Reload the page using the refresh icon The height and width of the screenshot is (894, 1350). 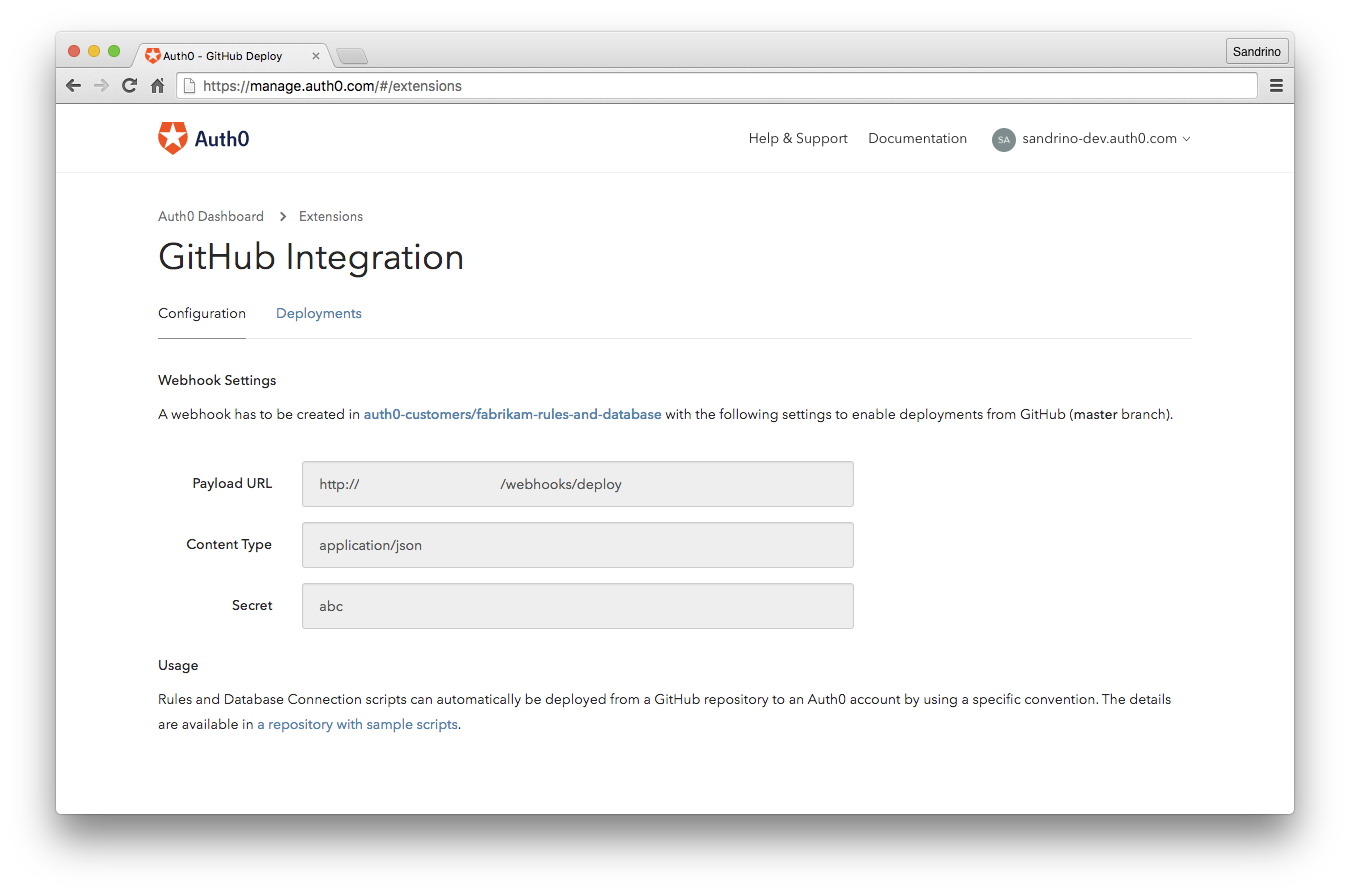pos(129,85)
